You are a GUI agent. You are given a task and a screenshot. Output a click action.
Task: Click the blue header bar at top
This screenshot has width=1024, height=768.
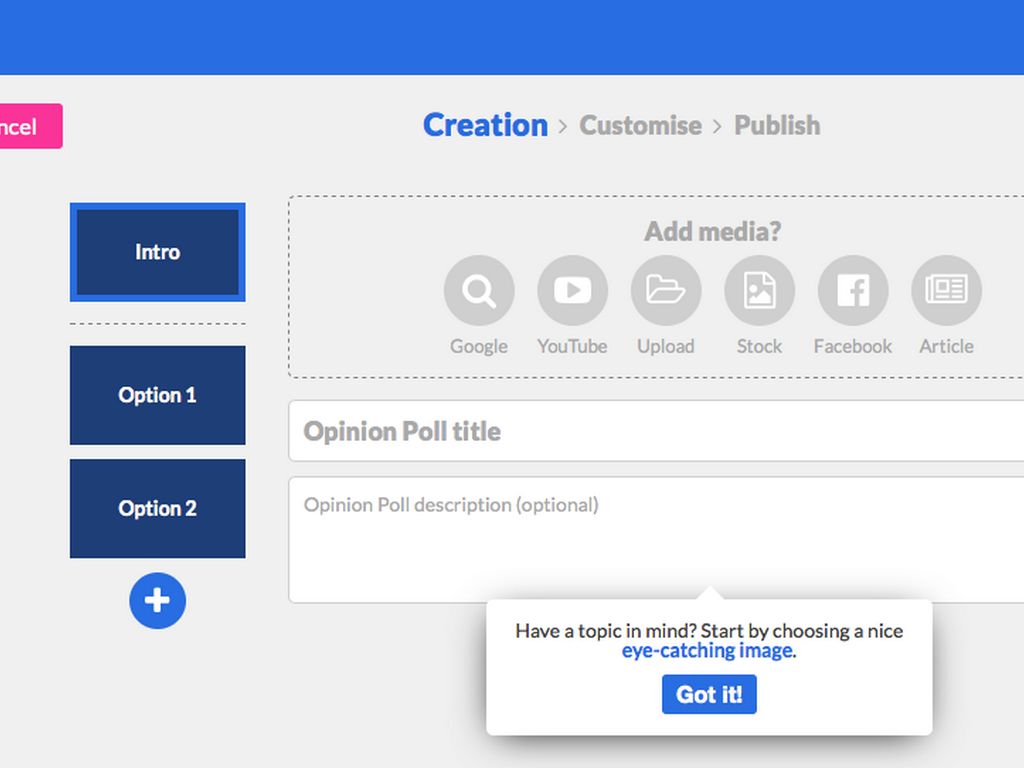coord(512,37)
